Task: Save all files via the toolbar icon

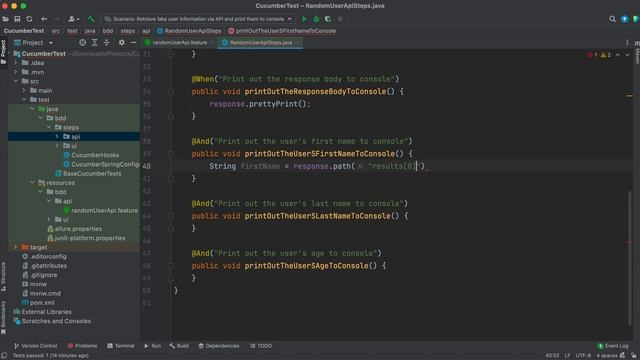Action: pyautogui.click(x=17, y=19)
